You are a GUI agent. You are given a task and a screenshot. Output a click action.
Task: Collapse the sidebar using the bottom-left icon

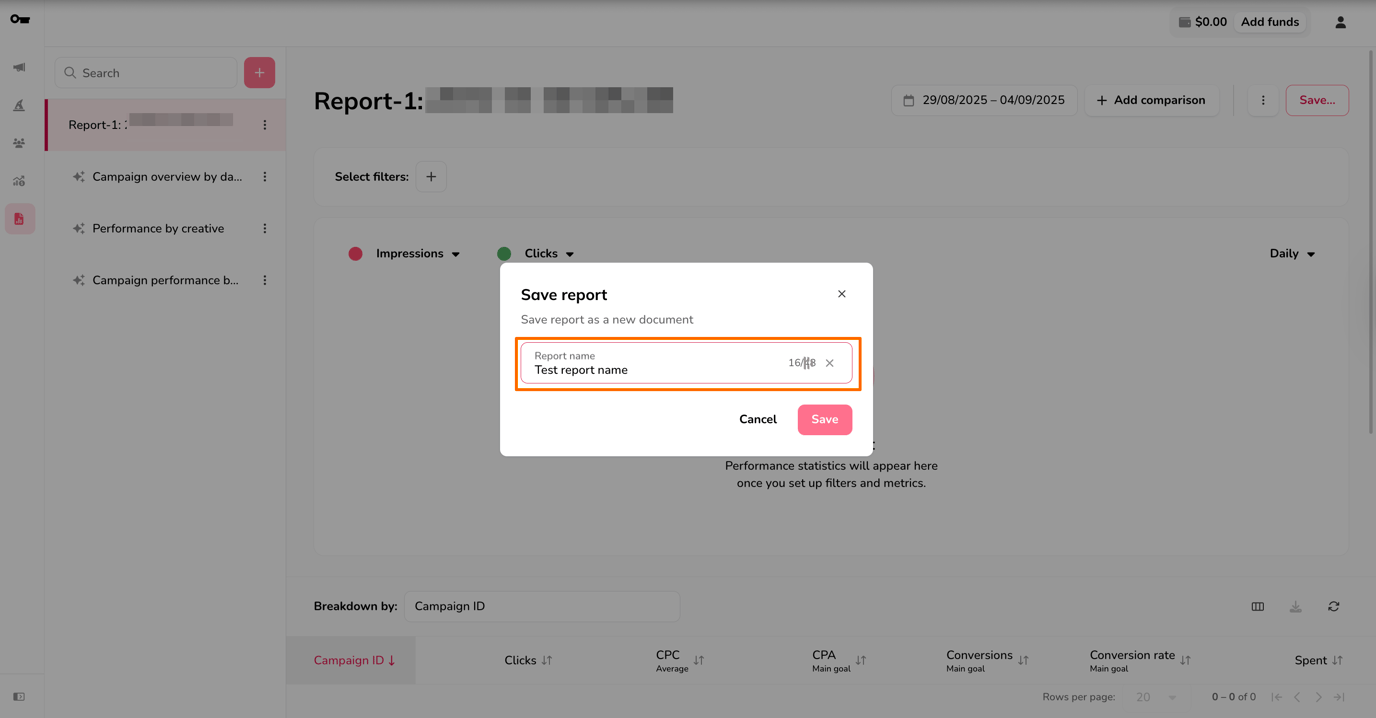point(20,696)
